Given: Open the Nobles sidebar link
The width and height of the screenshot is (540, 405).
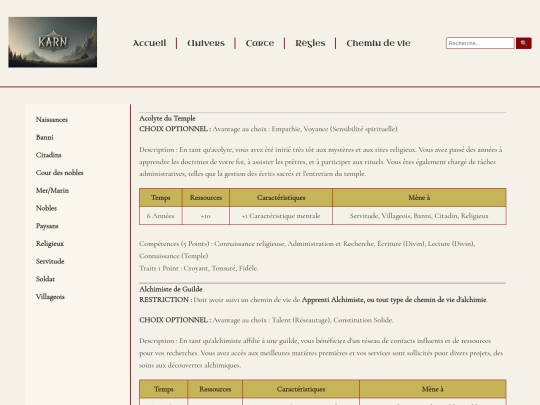Looking at the screenshot, I should 46,208.
